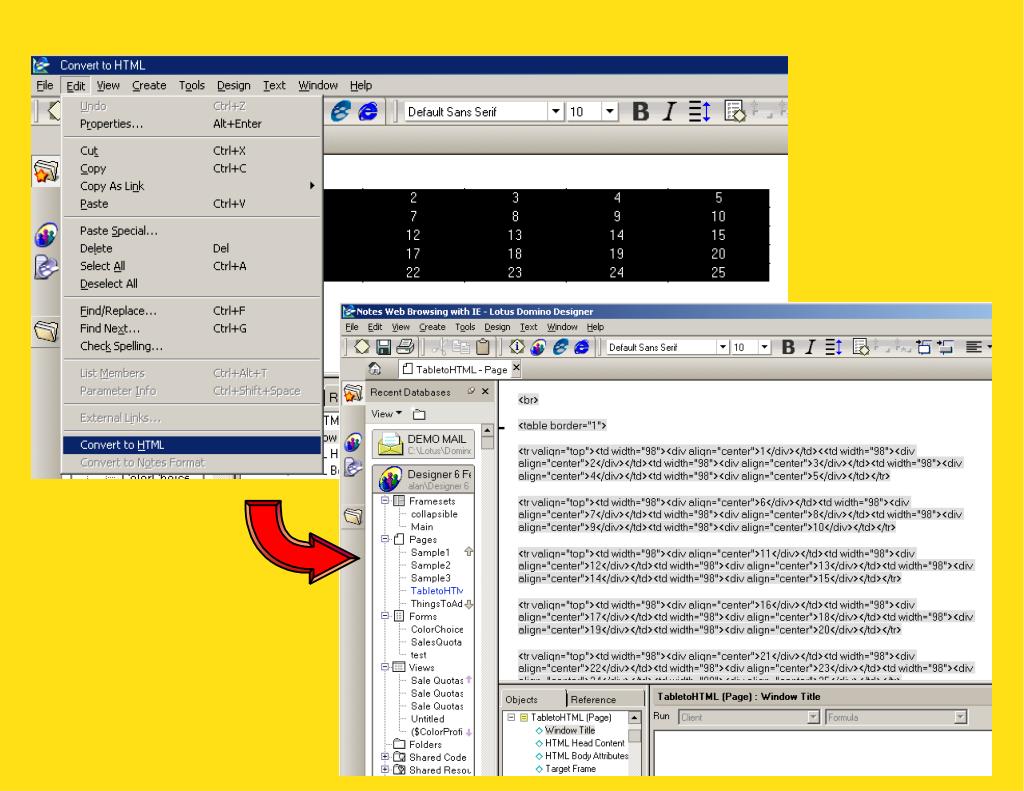Click bookmark favorites icon in Domino Designer sidebar

click(353, 393)
